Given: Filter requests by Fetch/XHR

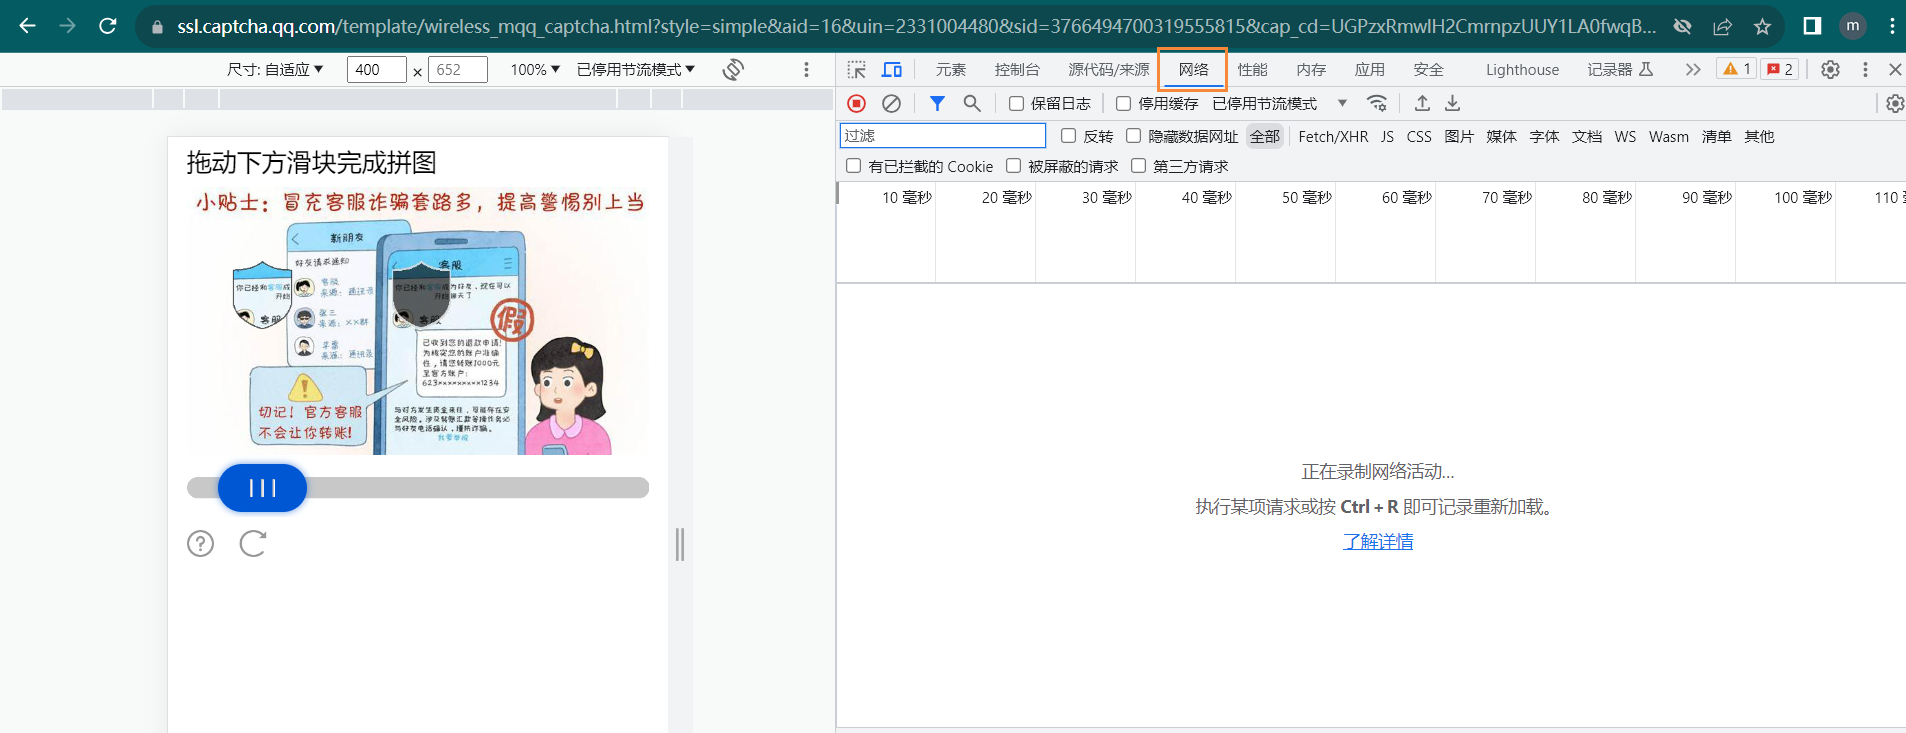Looking at the screenshot, I should [1333, 136].
